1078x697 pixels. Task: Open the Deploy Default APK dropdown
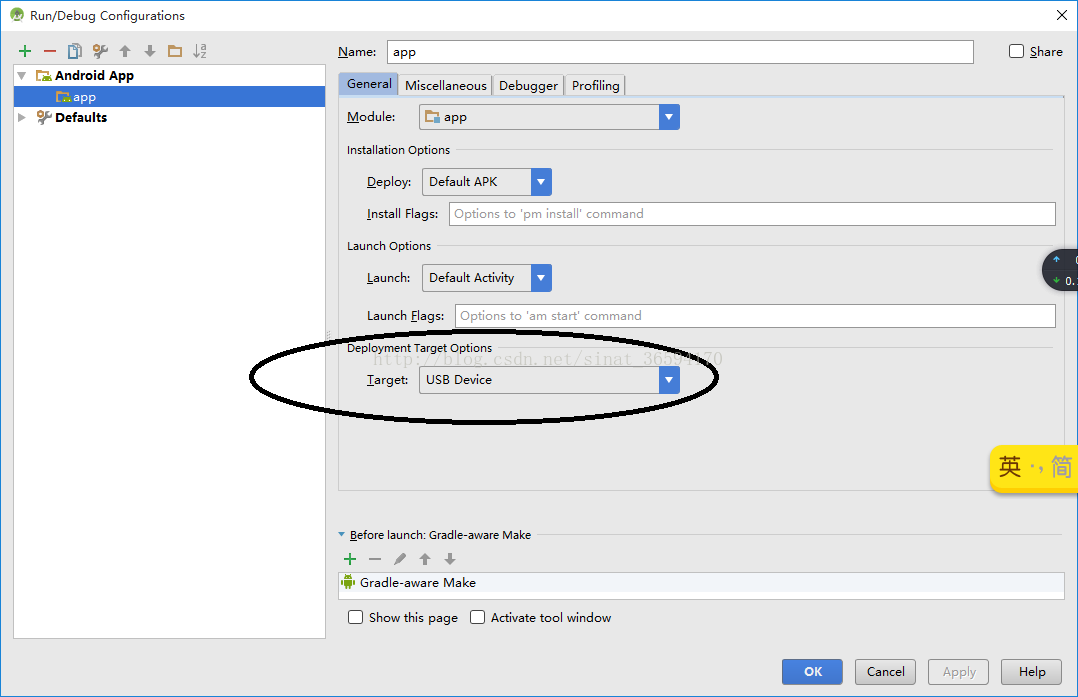(x=541, y=182)
